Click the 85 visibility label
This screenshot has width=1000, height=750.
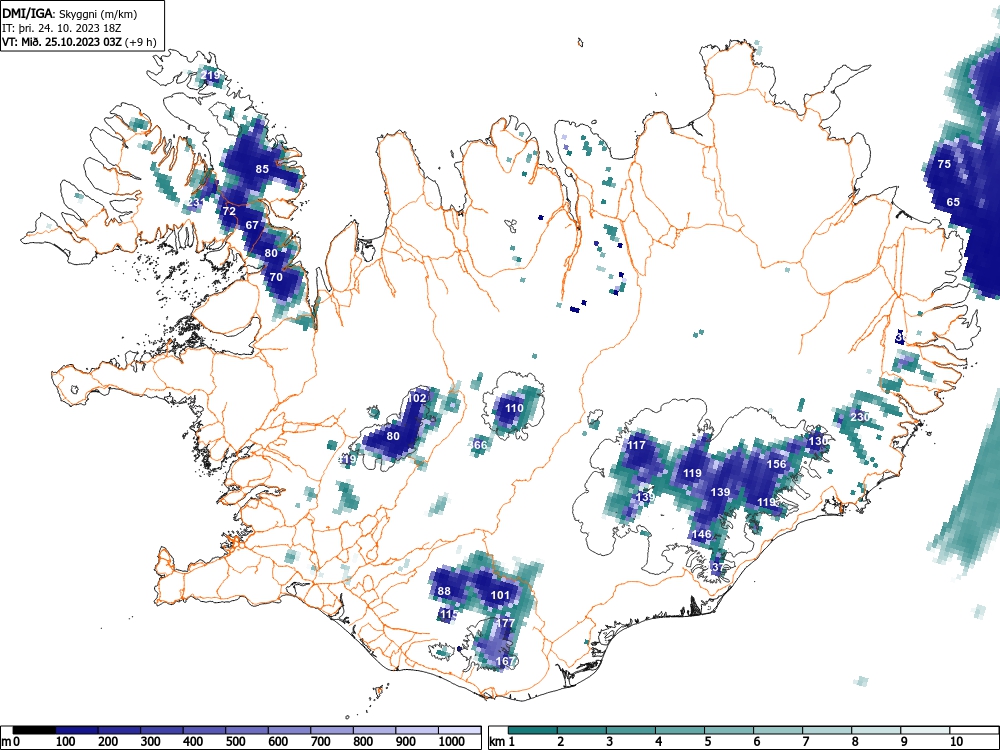click(x=262, y=169)
